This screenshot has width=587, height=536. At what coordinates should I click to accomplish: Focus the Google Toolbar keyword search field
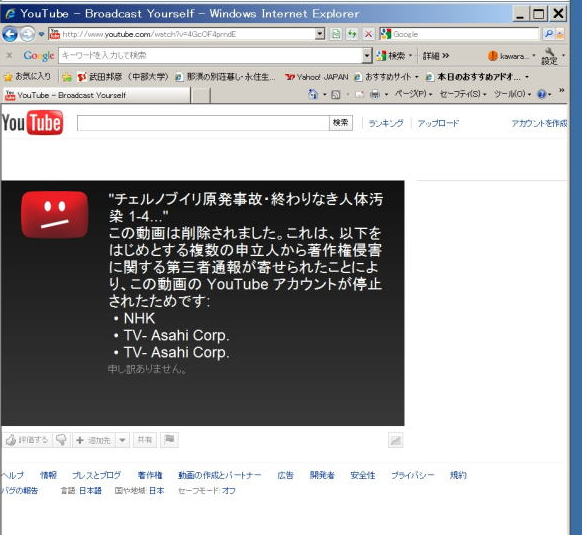[x=211, y=56]
